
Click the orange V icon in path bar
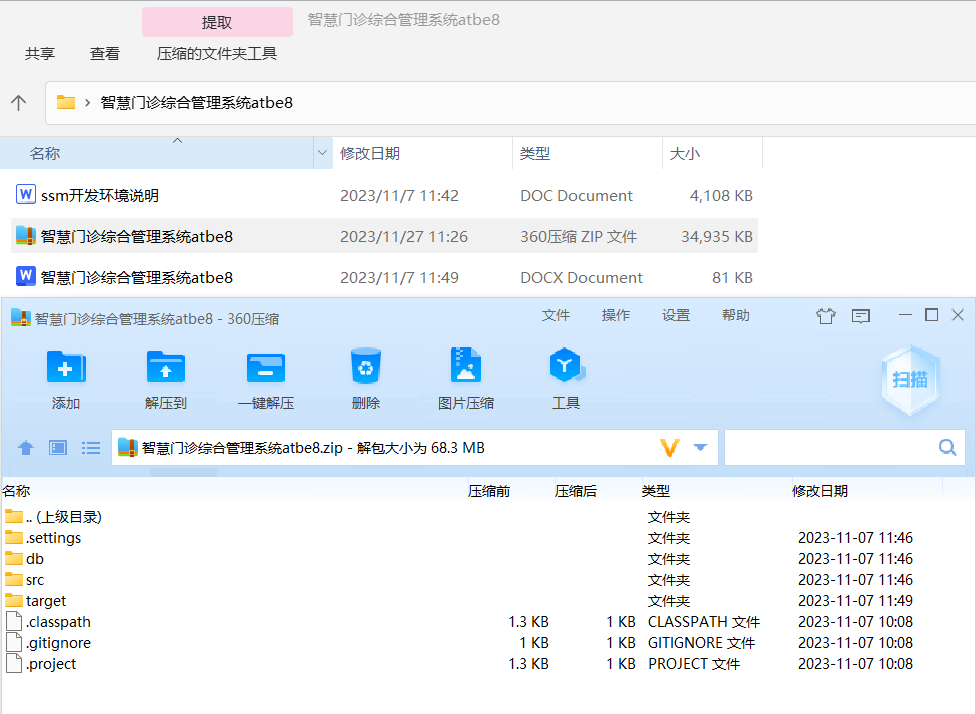669,448
